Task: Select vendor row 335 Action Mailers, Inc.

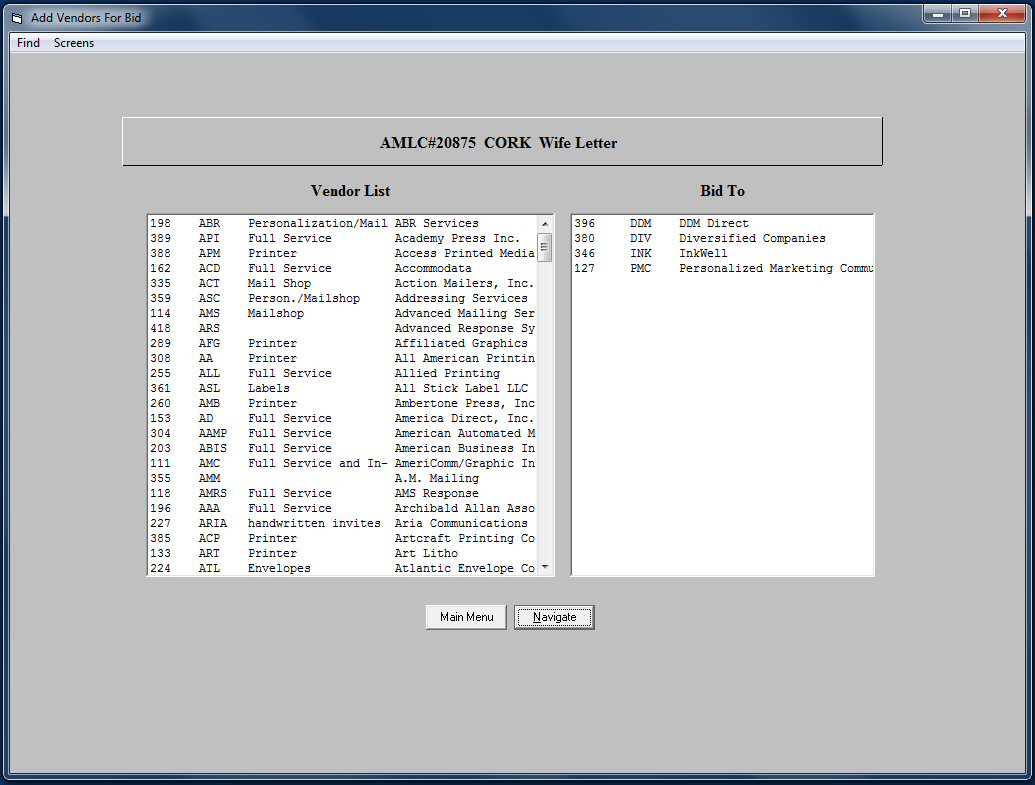Action: pos(343,283)
